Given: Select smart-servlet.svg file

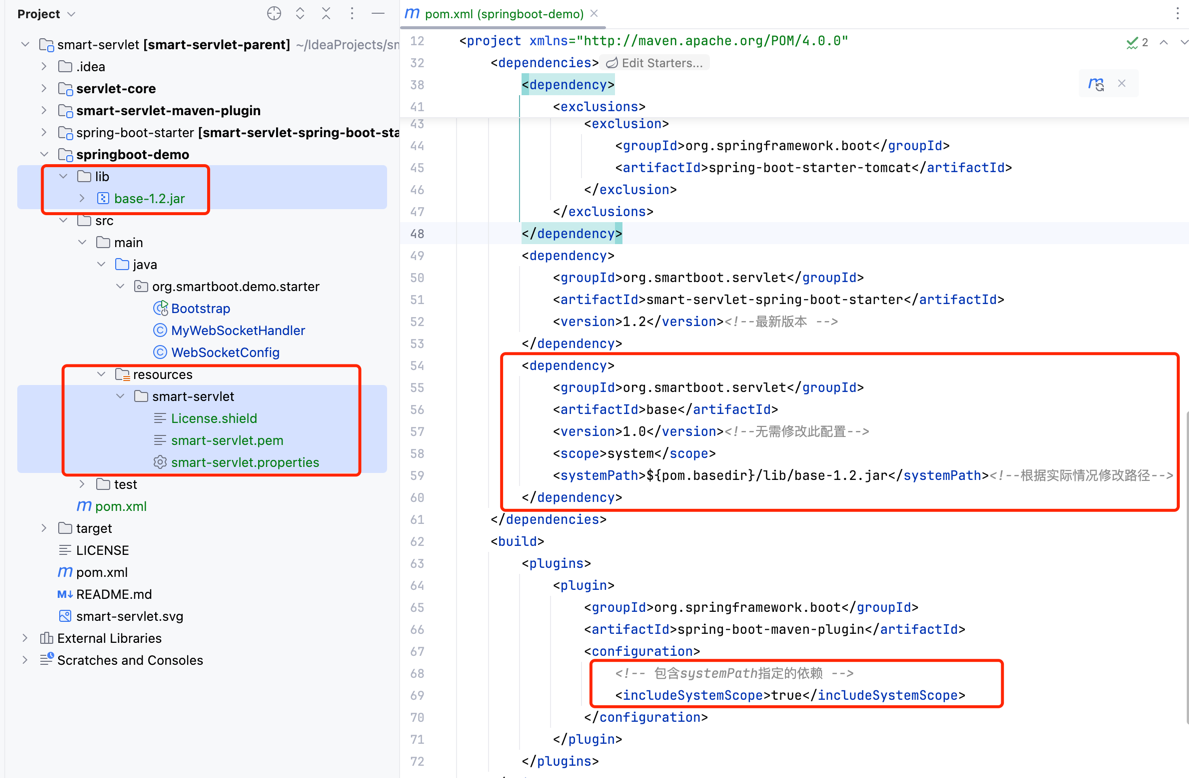Looking at the screenshot, I should [x=130, y=616].
